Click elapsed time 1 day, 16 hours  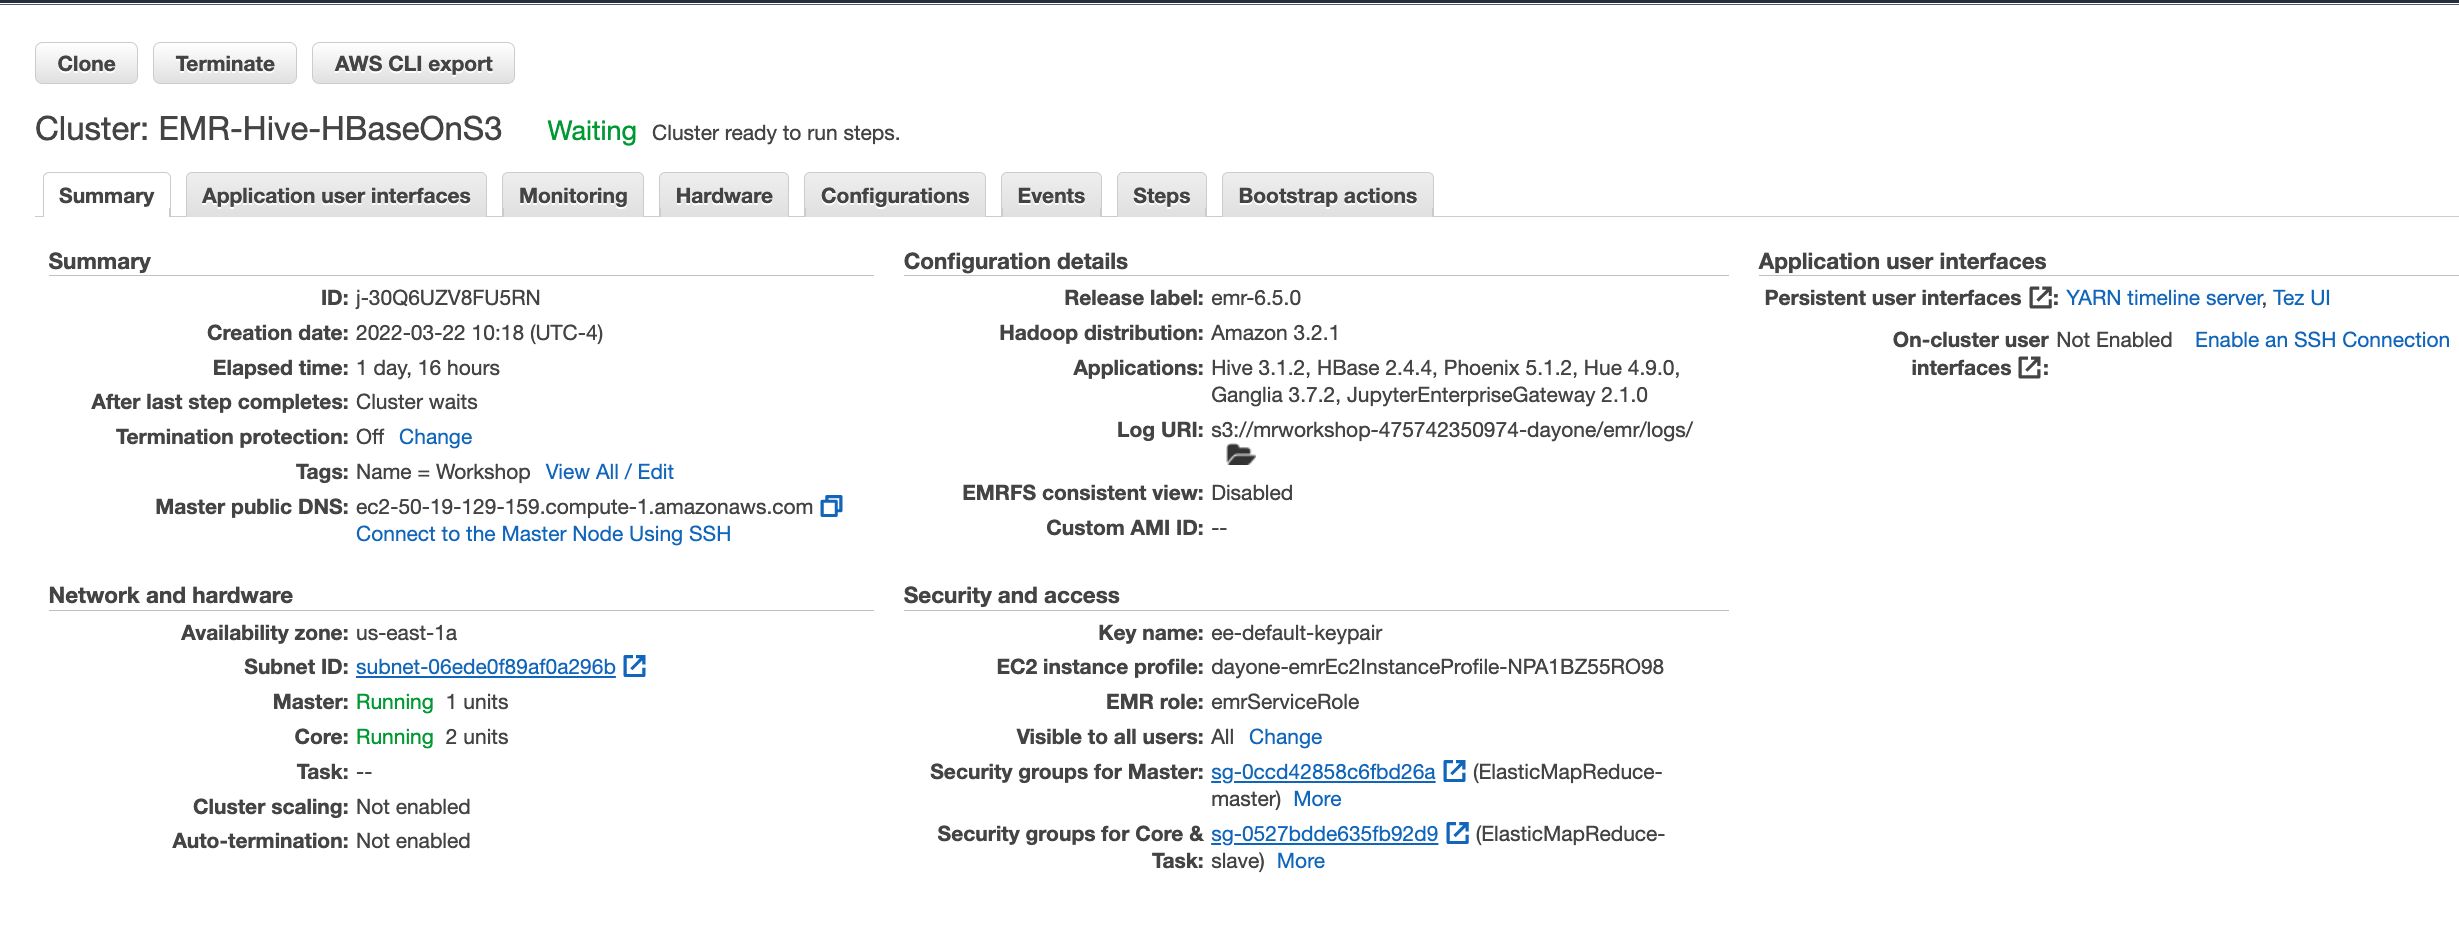click(428, 368)
